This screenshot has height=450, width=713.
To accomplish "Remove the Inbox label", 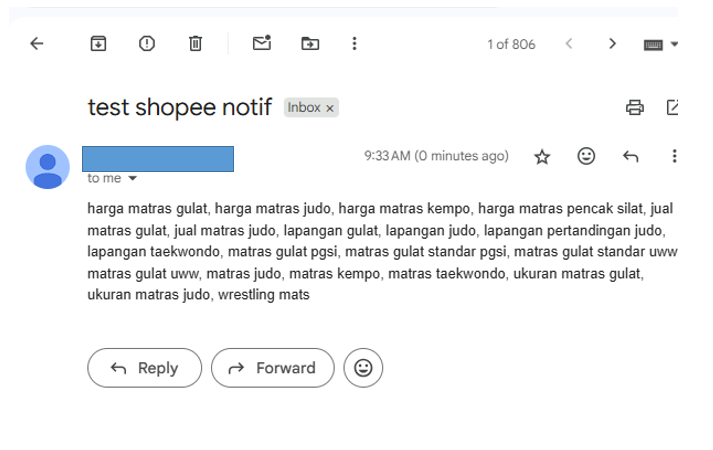I will pos(330,108).
